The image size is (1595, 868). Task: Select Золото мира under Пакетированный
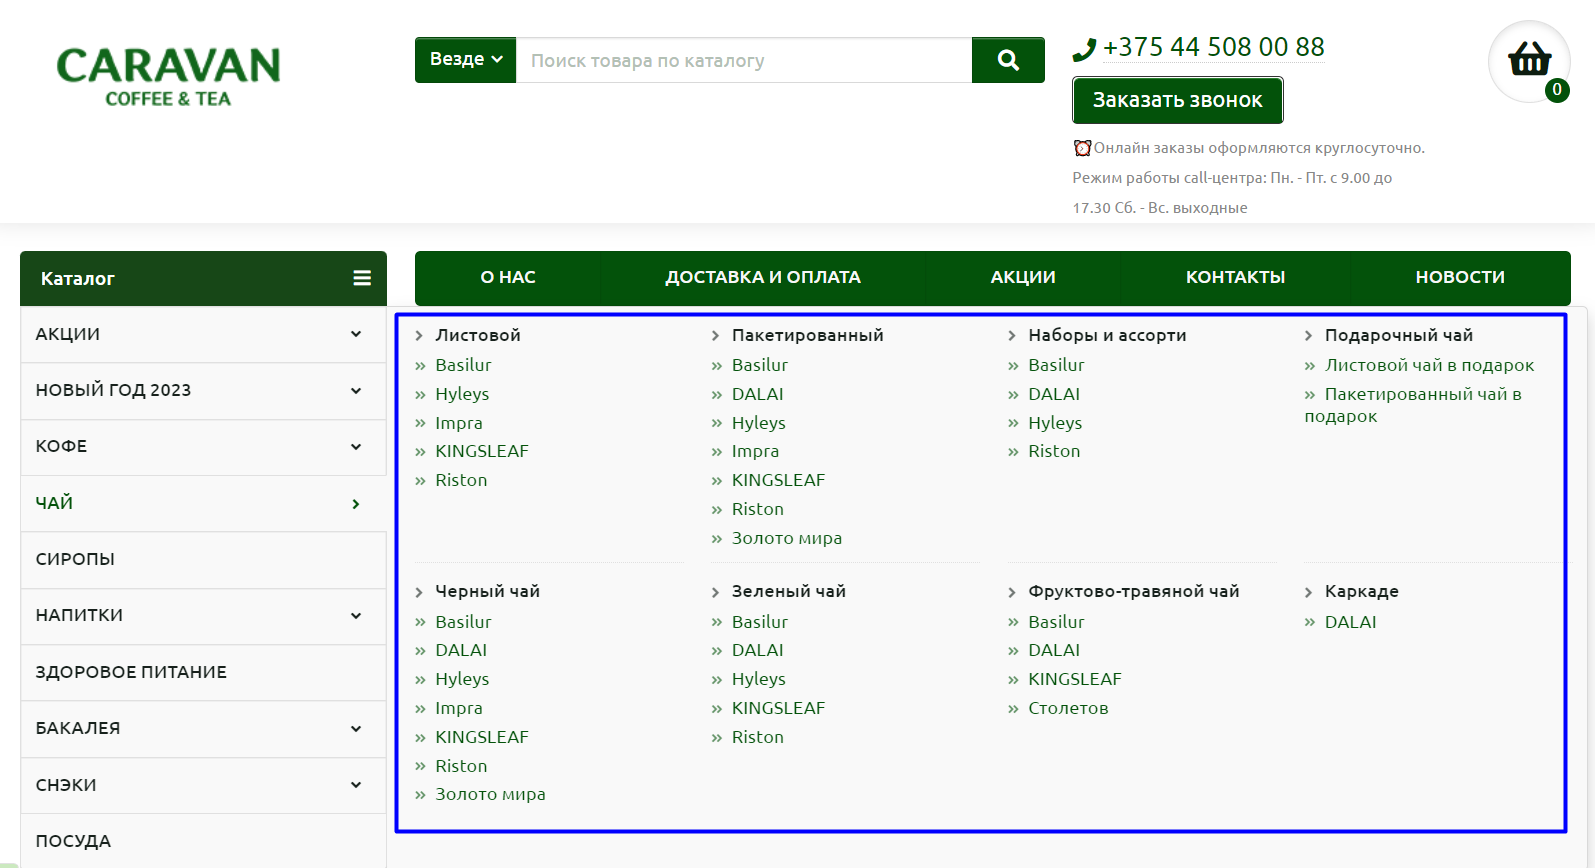(787, 538)
